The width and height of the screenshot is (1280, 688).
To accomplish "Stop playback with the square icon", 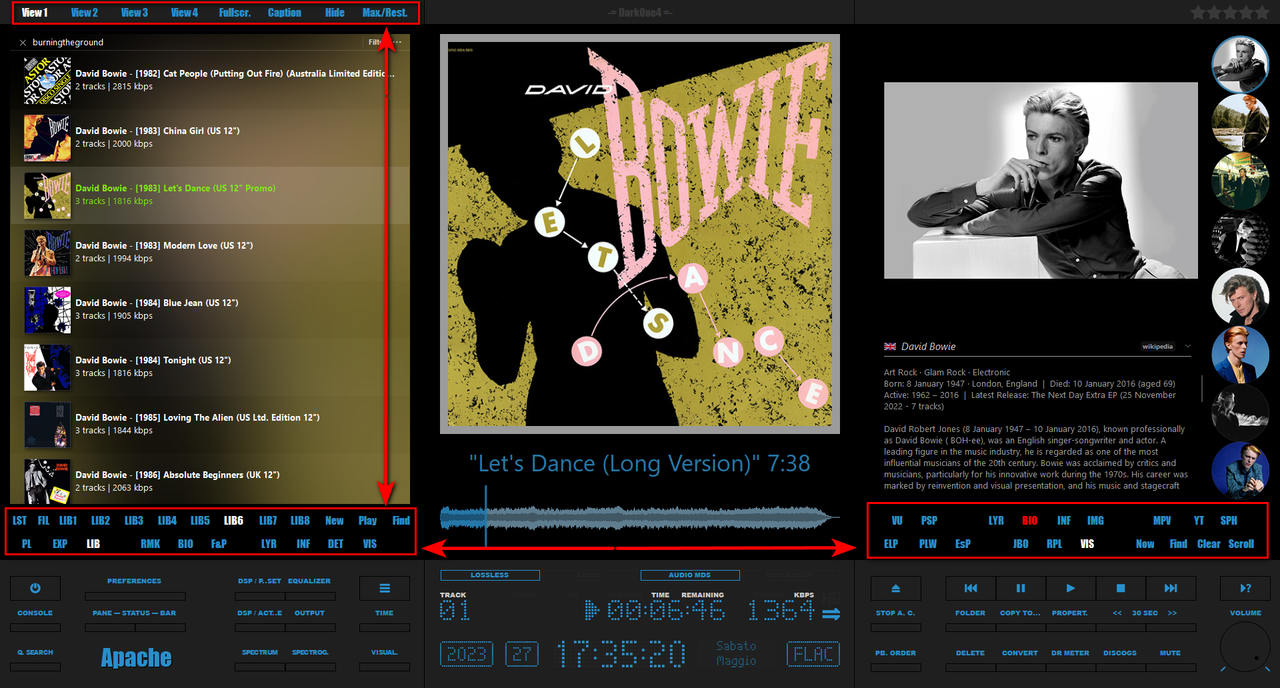I will click(1120, 588).
